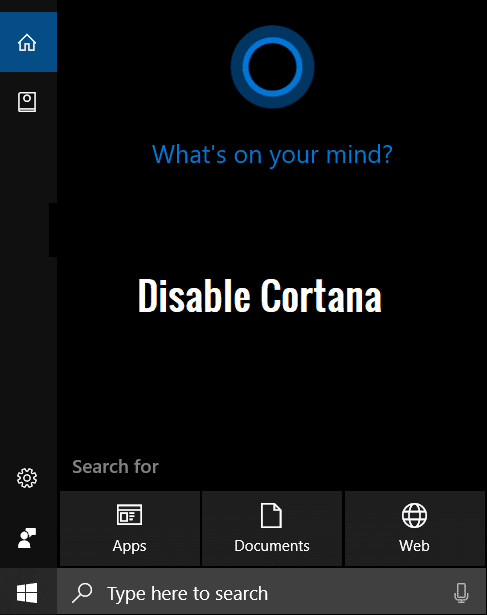
Task: Click the Cortana circle logo
Action: pos(272,67)
